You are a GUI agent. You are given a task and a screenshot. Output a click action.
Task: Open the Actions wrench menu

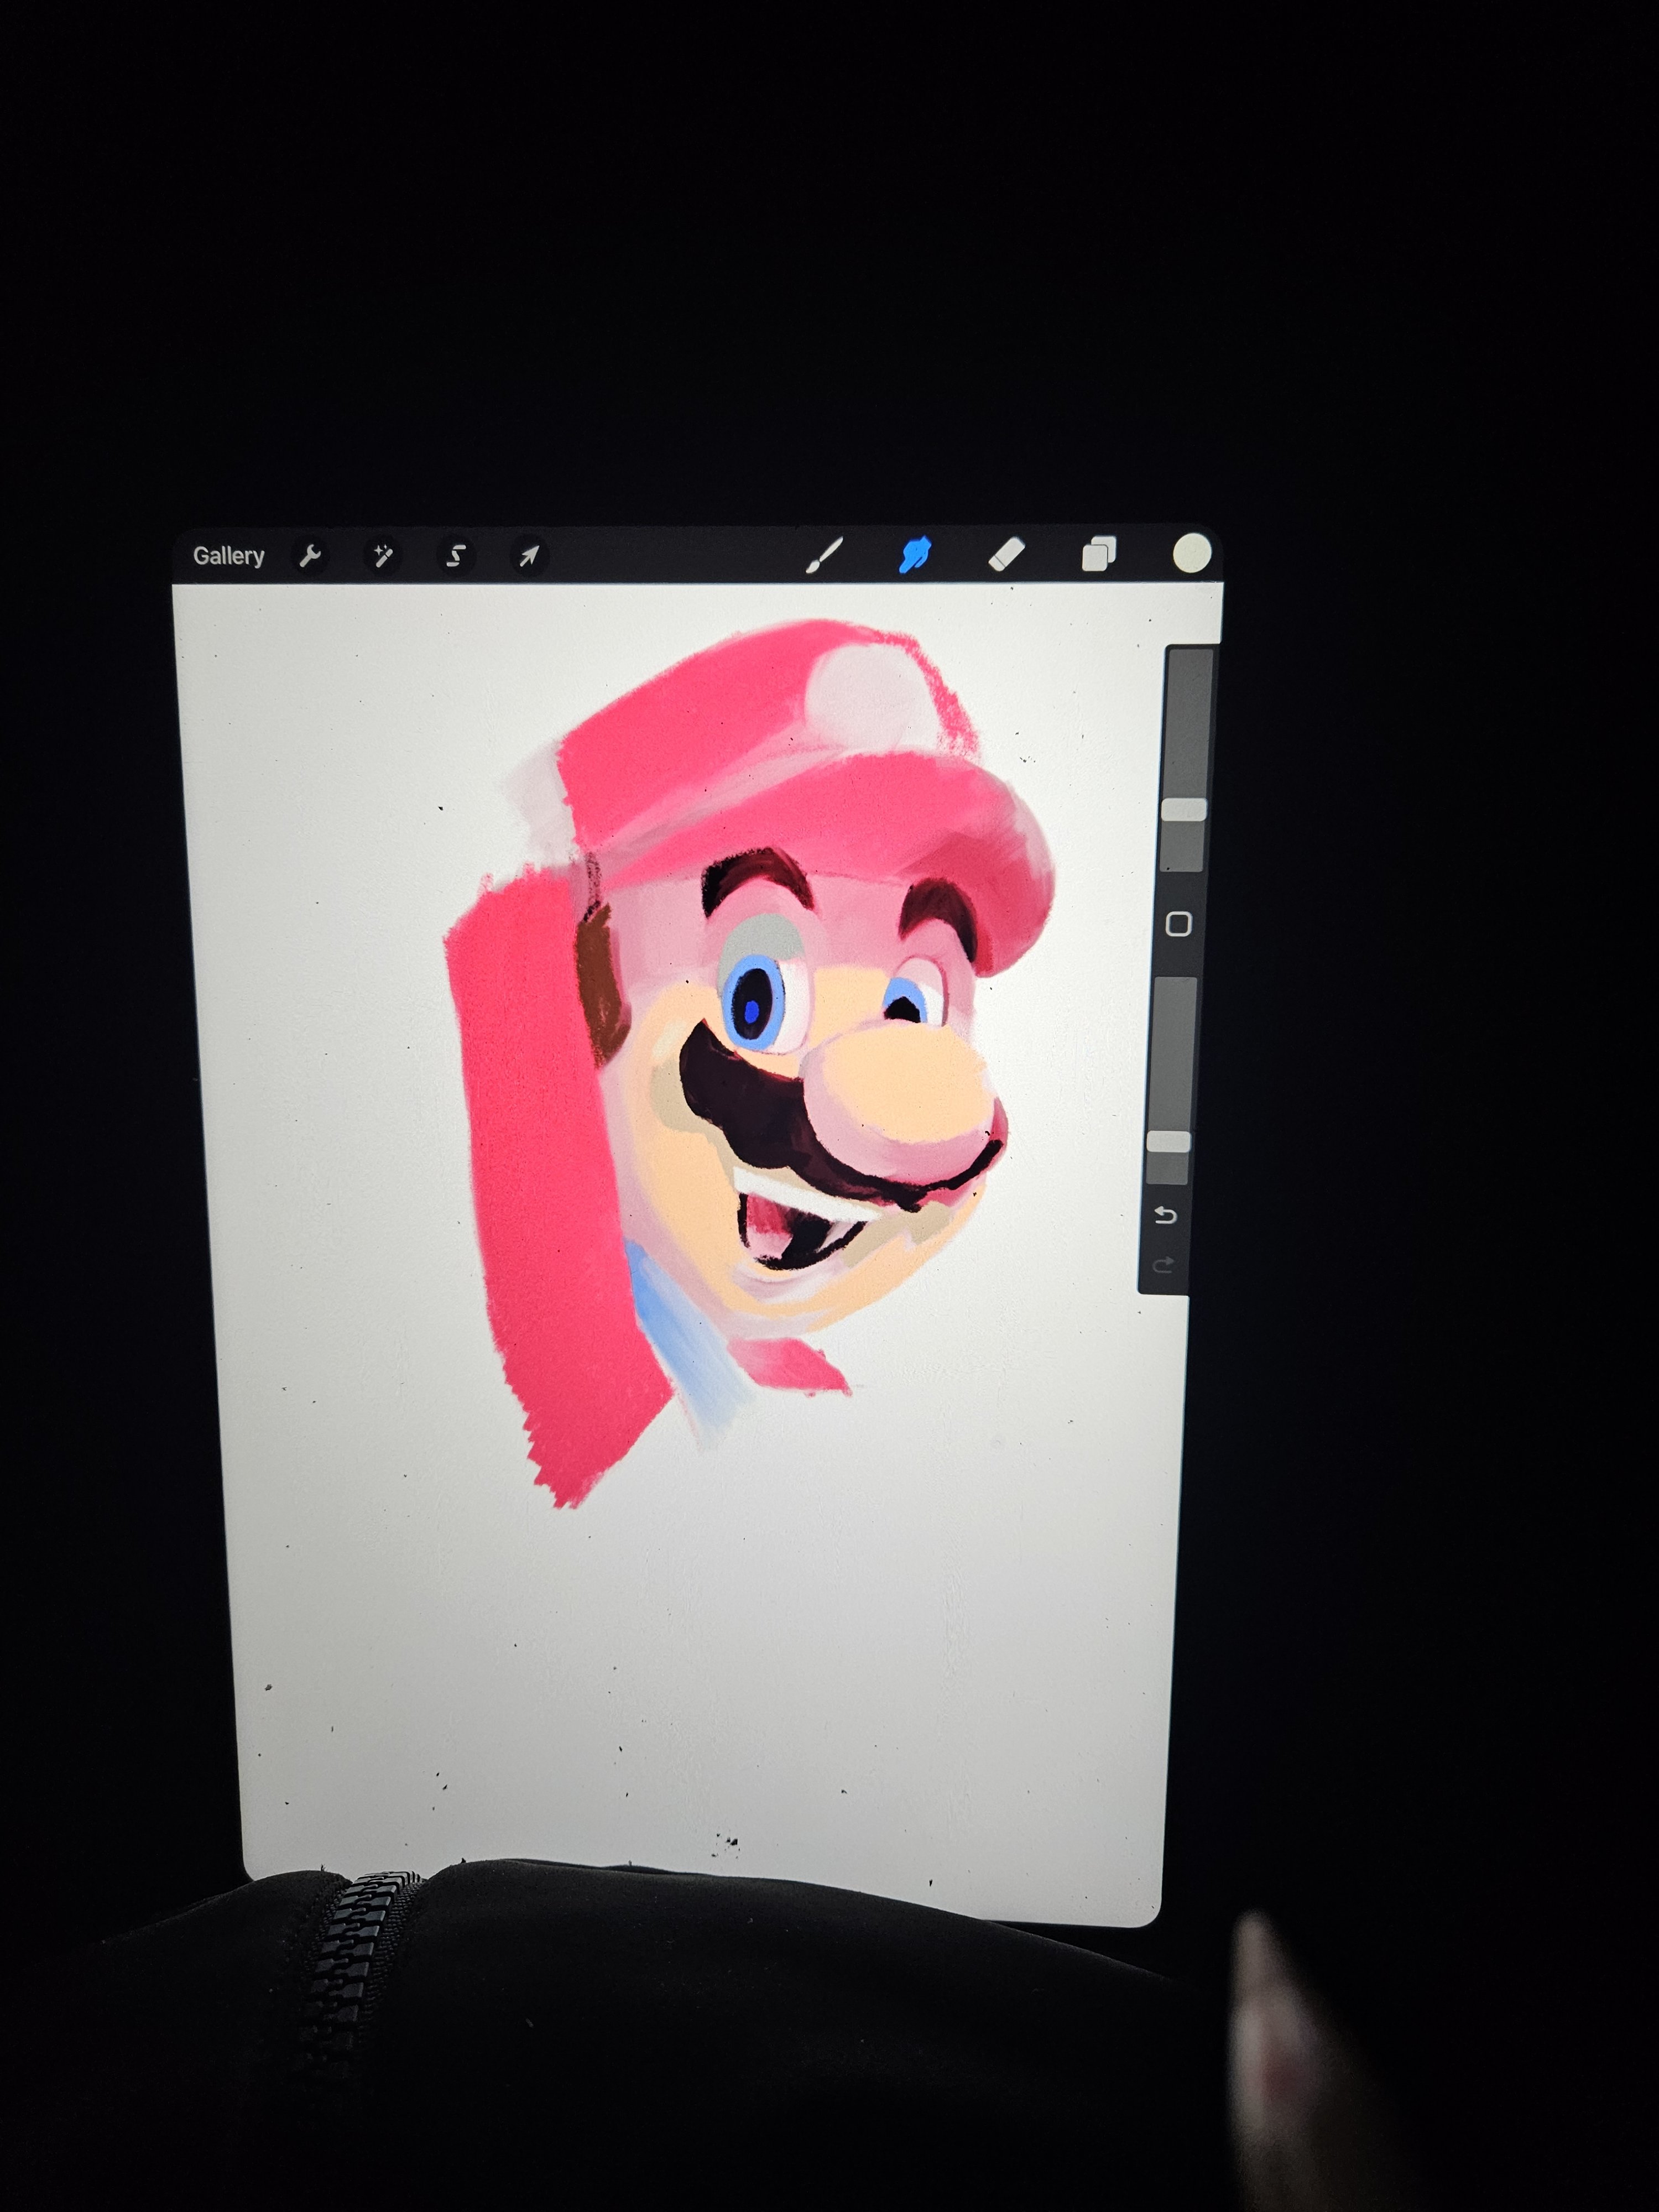click(310, 556)
